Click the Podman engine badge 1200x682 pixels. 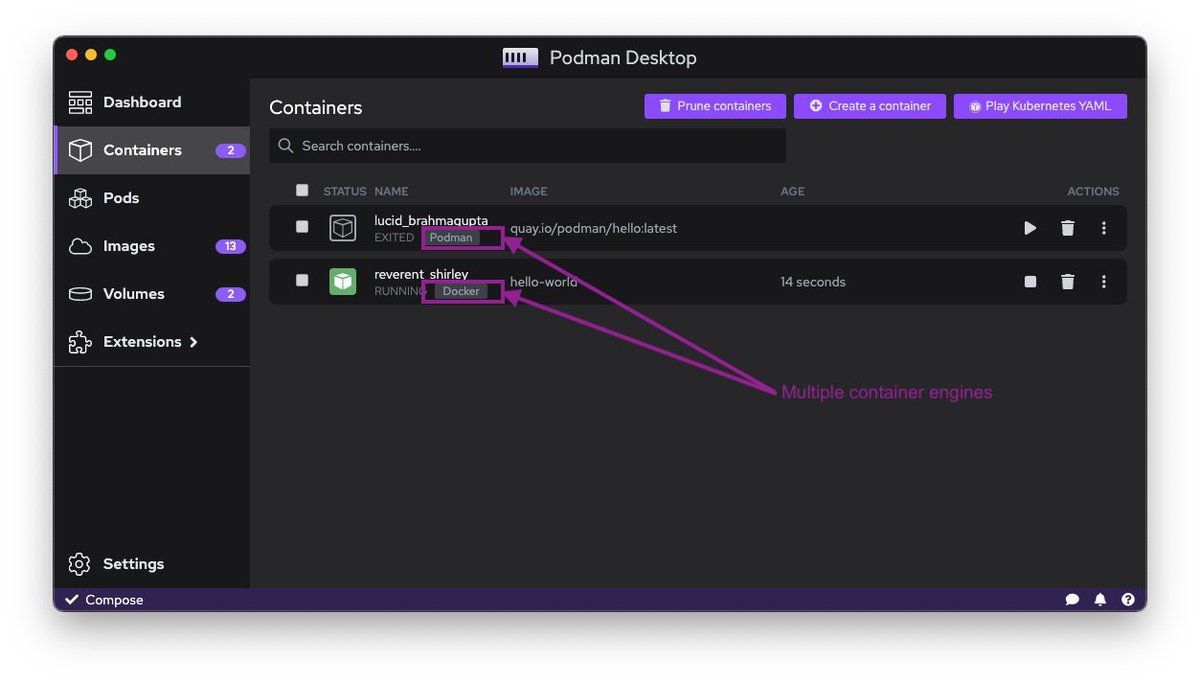coord(450,238)
